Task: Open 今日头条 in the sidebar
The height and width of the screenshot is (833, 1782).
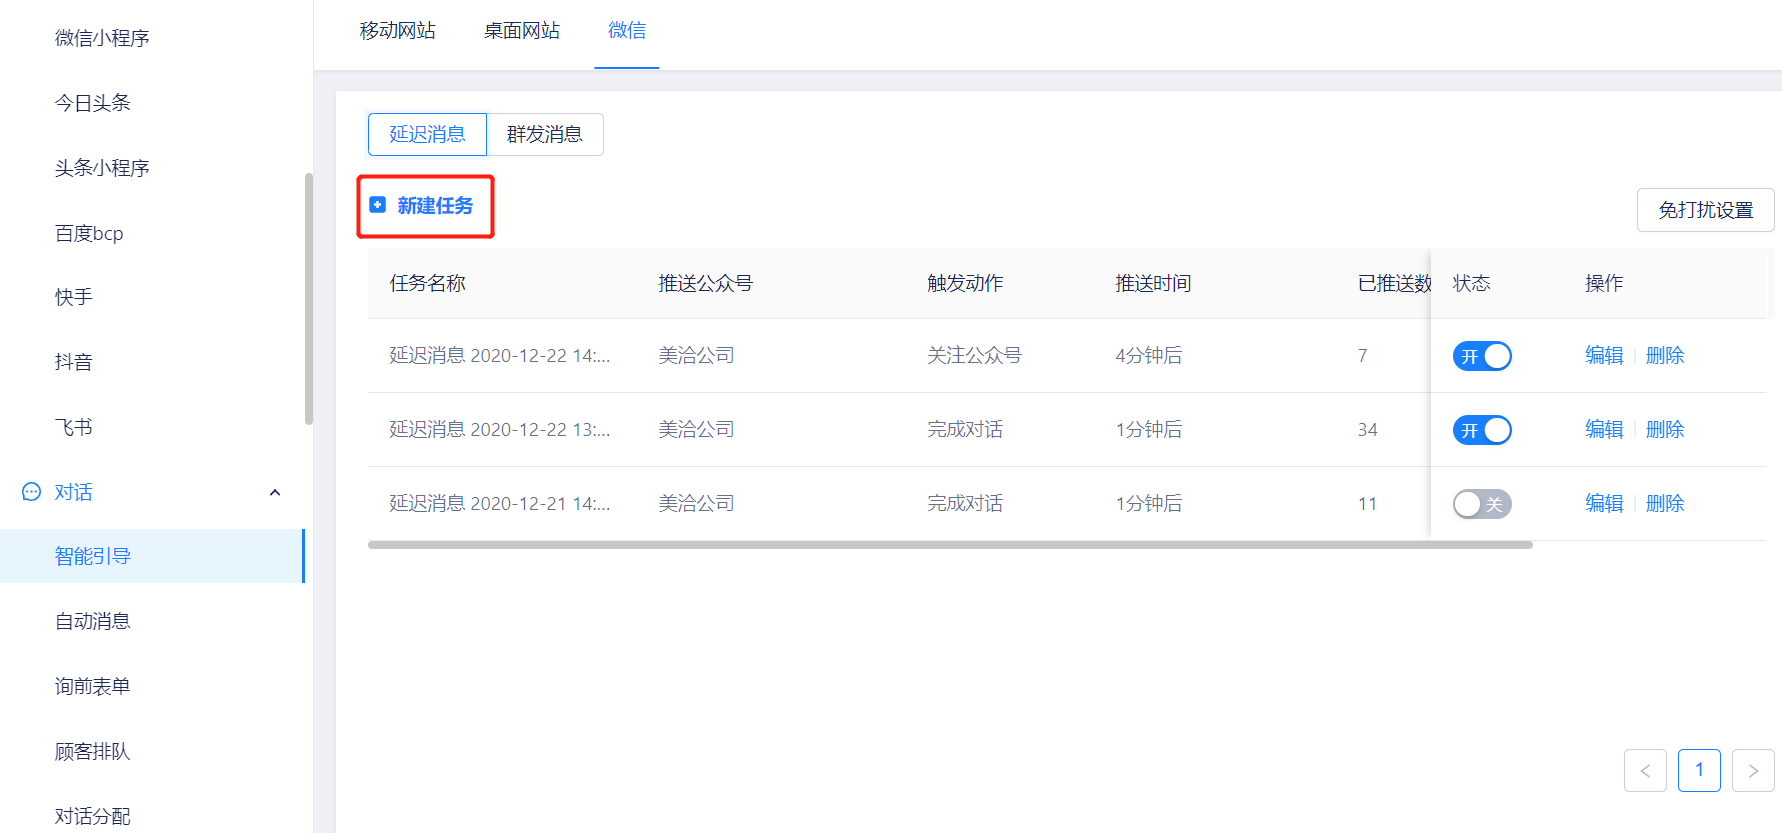Action: pos(92,103)
